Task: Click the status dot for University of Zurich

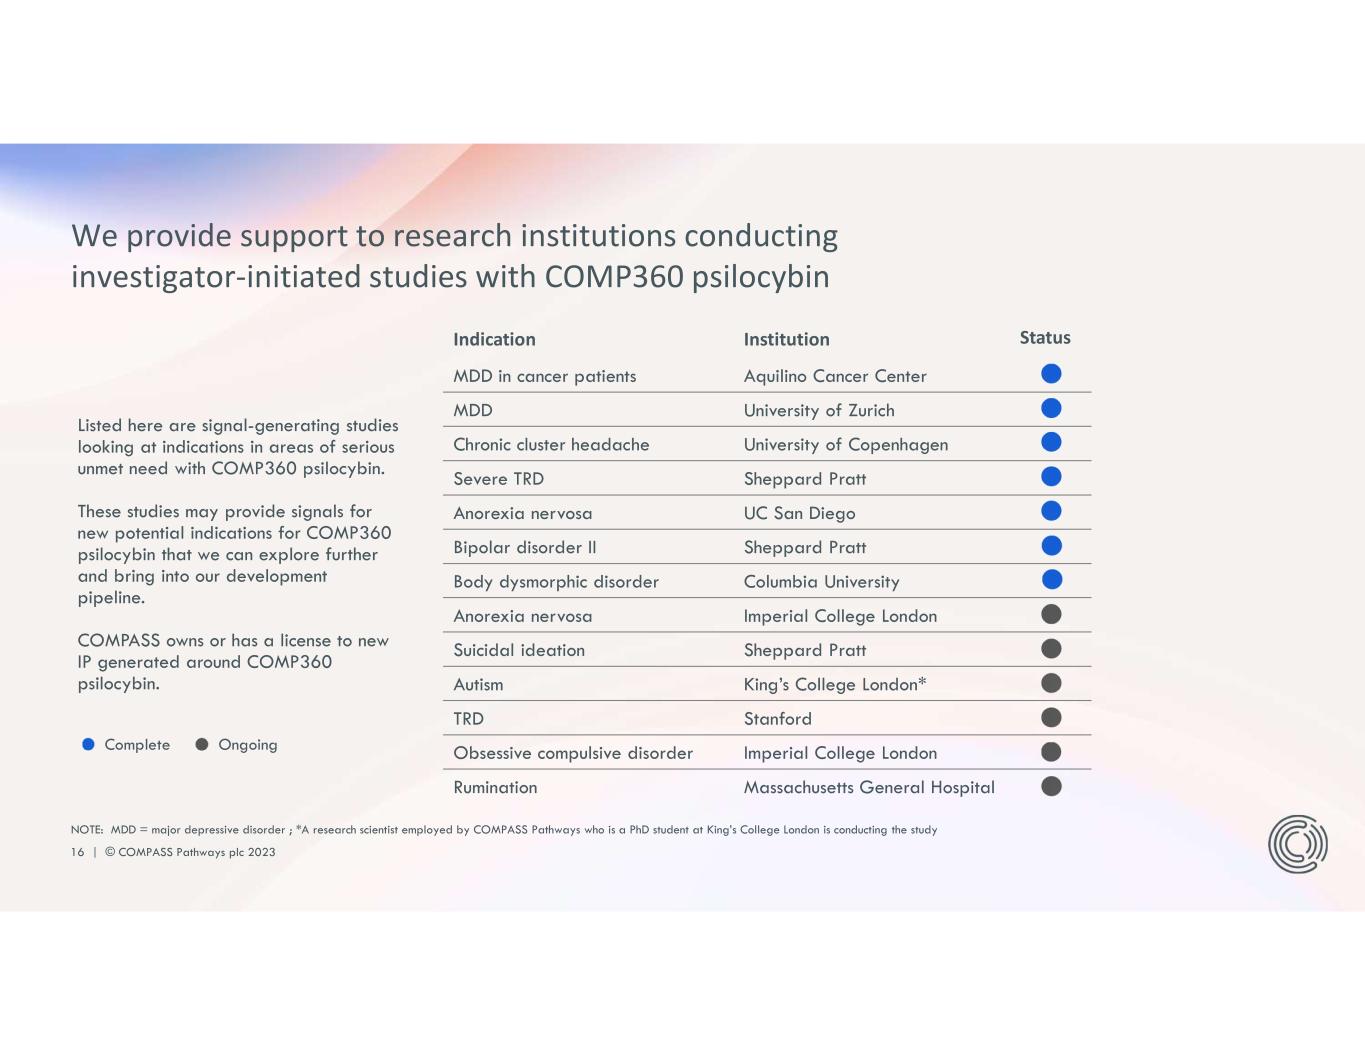Action: pyautogui.click(x=1051, y=408)
